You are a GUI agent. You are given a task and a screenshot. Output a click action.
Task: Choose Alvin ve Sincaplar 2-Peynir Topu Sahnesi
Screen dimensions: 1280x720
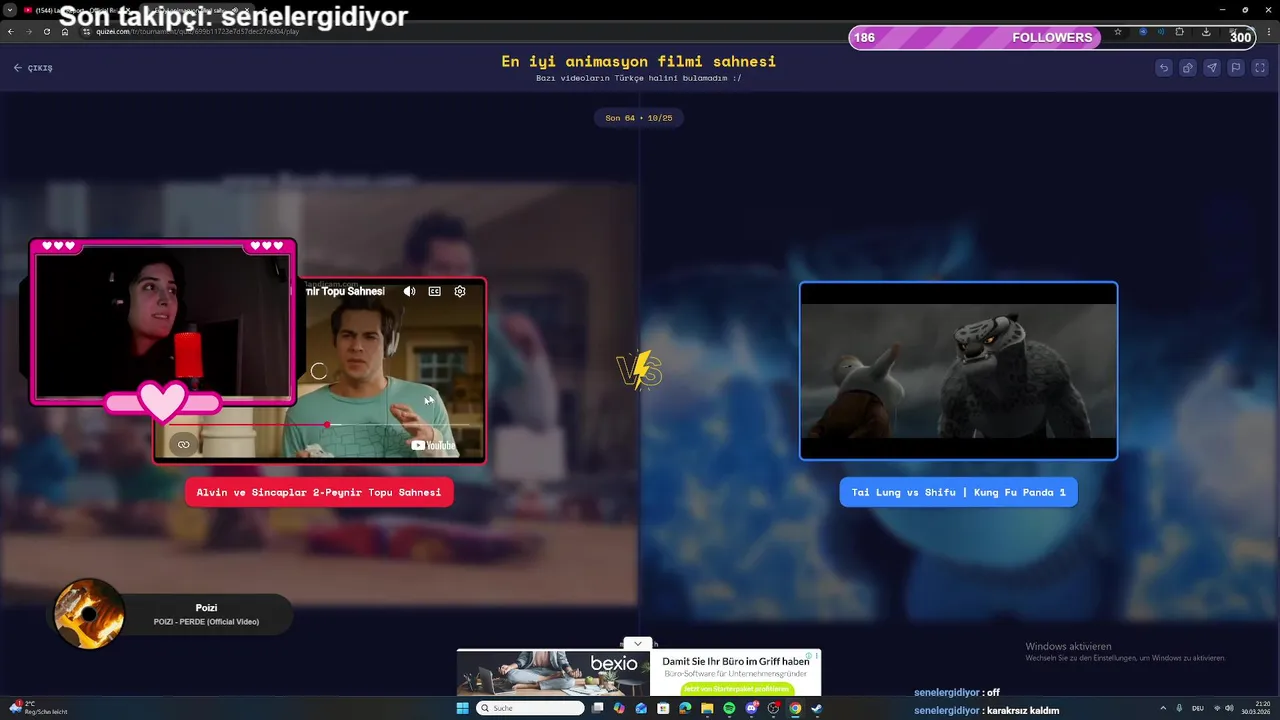[319, 492]
